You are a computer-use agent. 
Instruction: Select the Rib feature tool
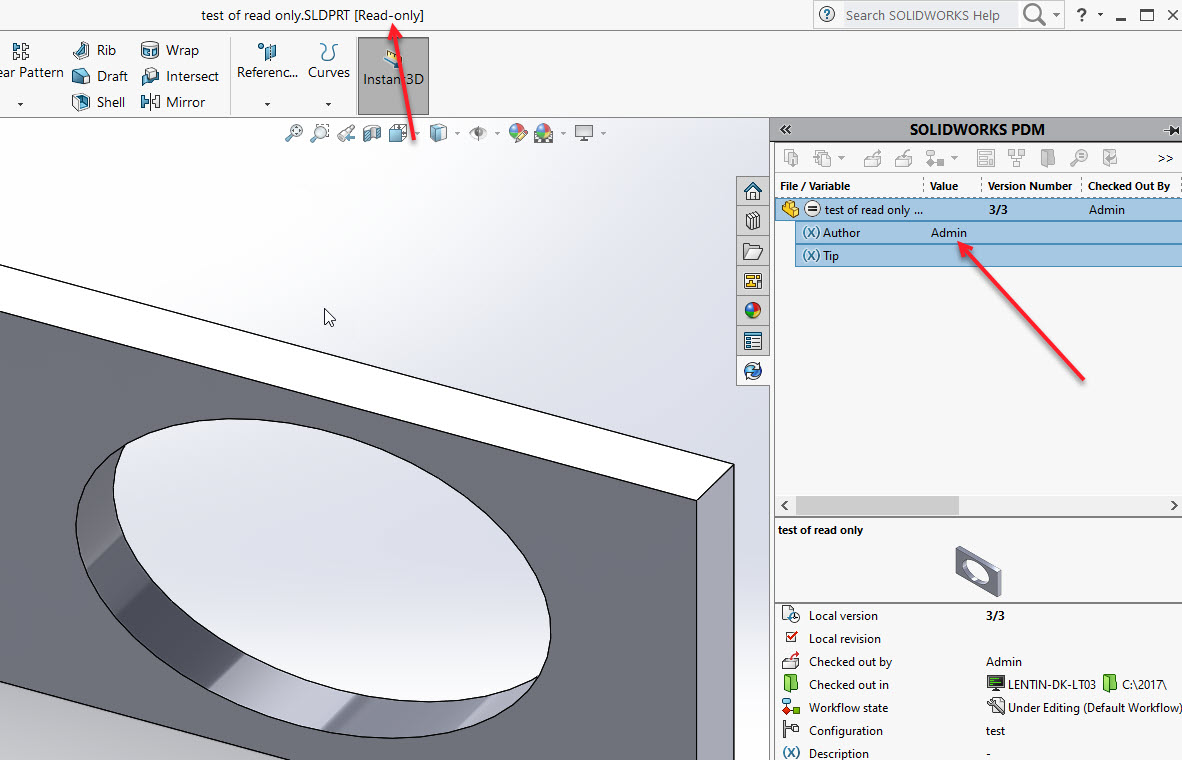click(x=95, y=50)
